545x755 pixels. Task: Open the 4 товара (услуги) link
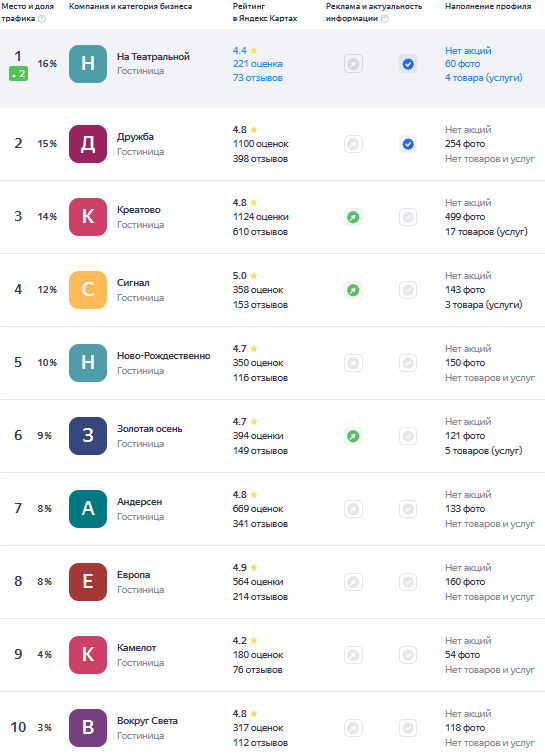483,78
